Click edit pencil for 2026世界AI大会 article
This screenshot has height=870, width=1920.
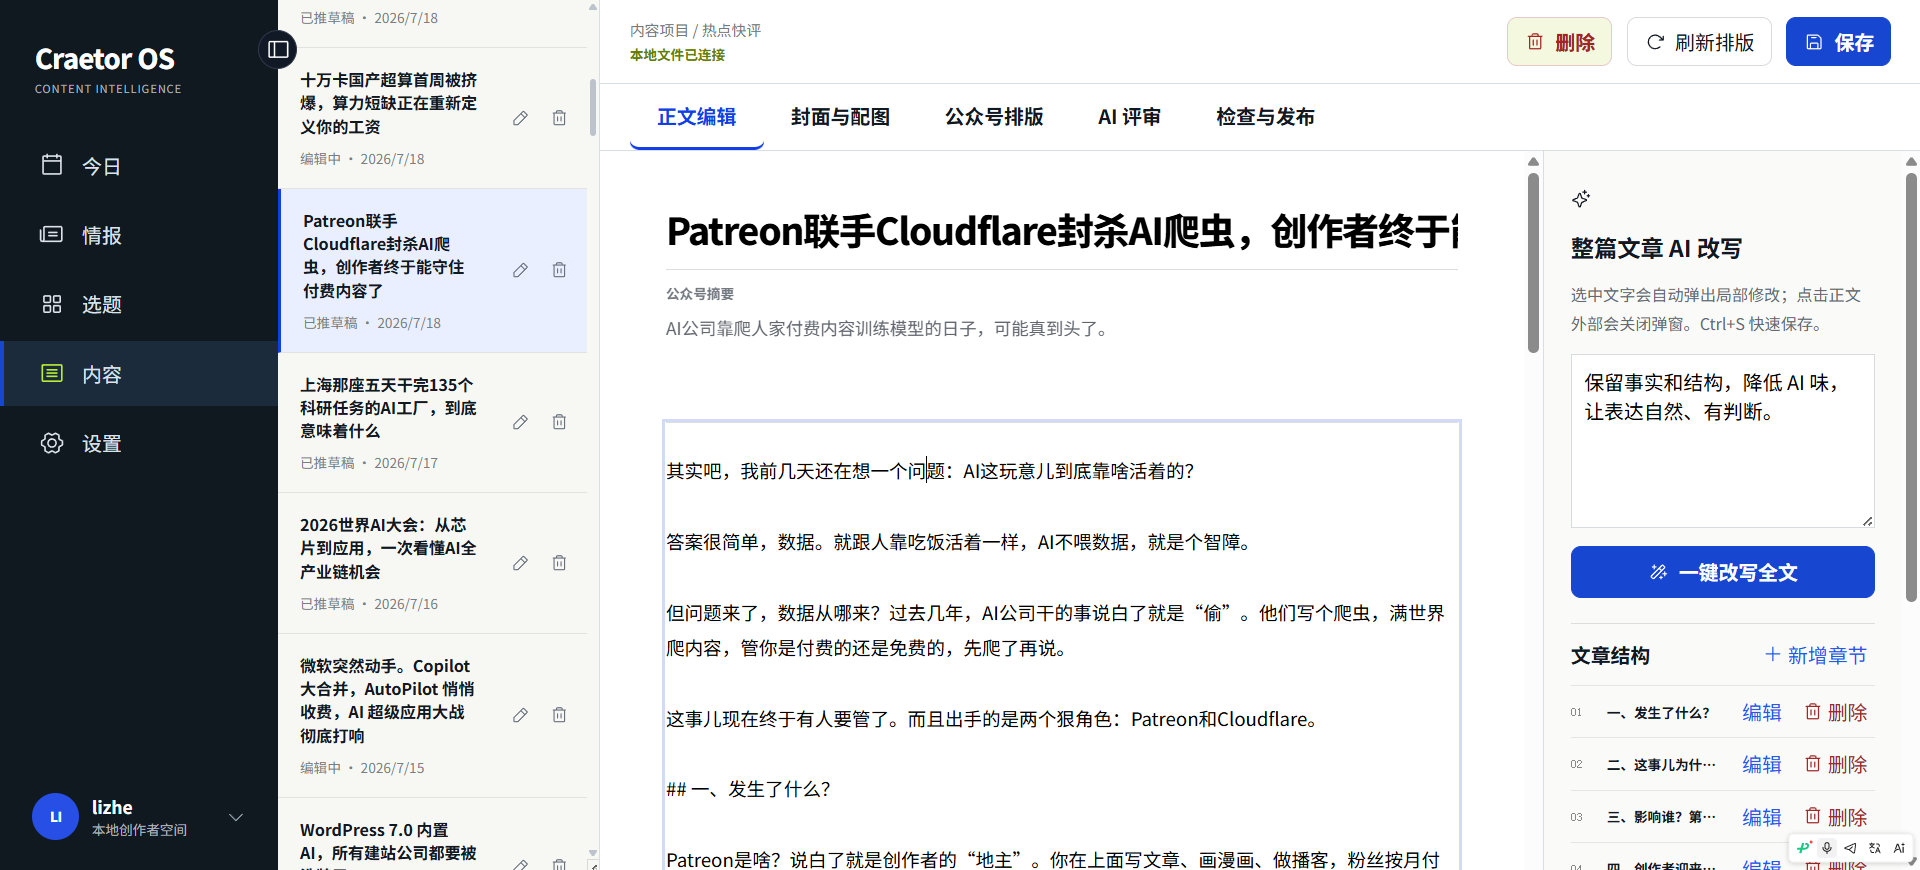pos(520,563)
